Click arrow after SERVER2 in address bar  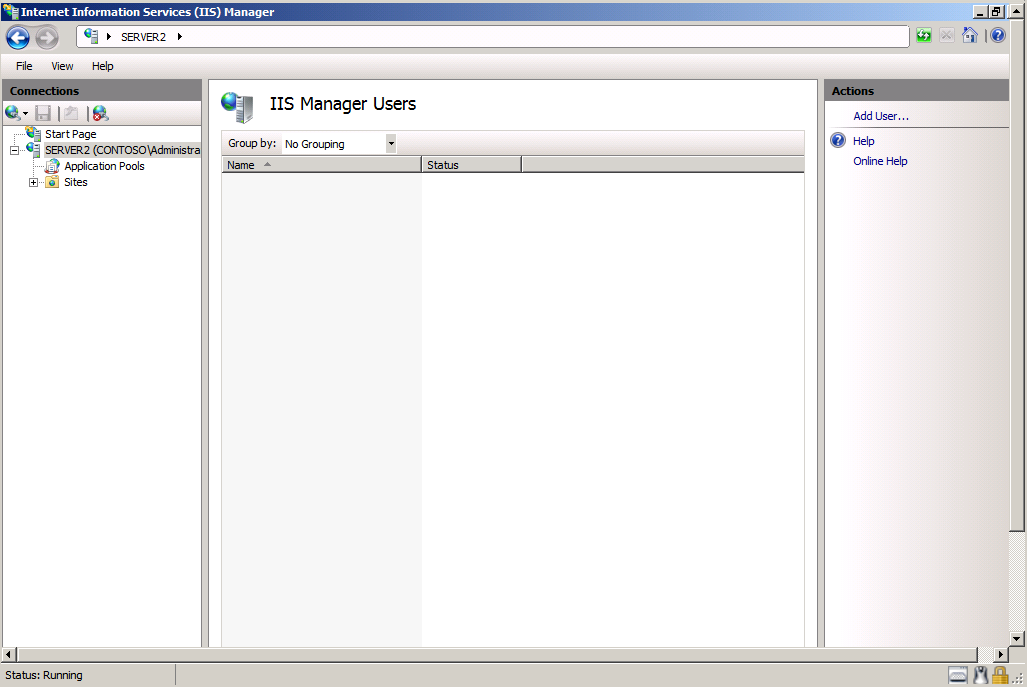coord(179,37)
